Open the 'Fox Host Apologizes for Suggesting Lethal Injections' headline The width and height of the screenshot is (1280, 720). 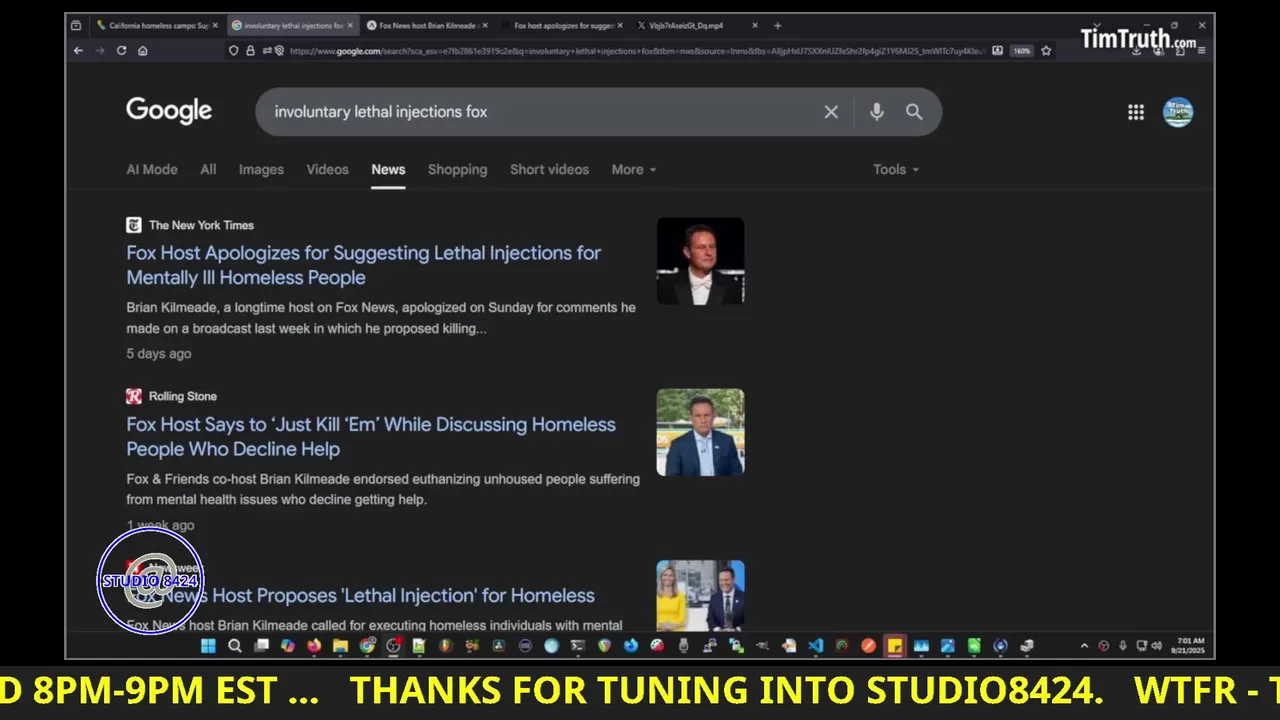click(364, 265)
